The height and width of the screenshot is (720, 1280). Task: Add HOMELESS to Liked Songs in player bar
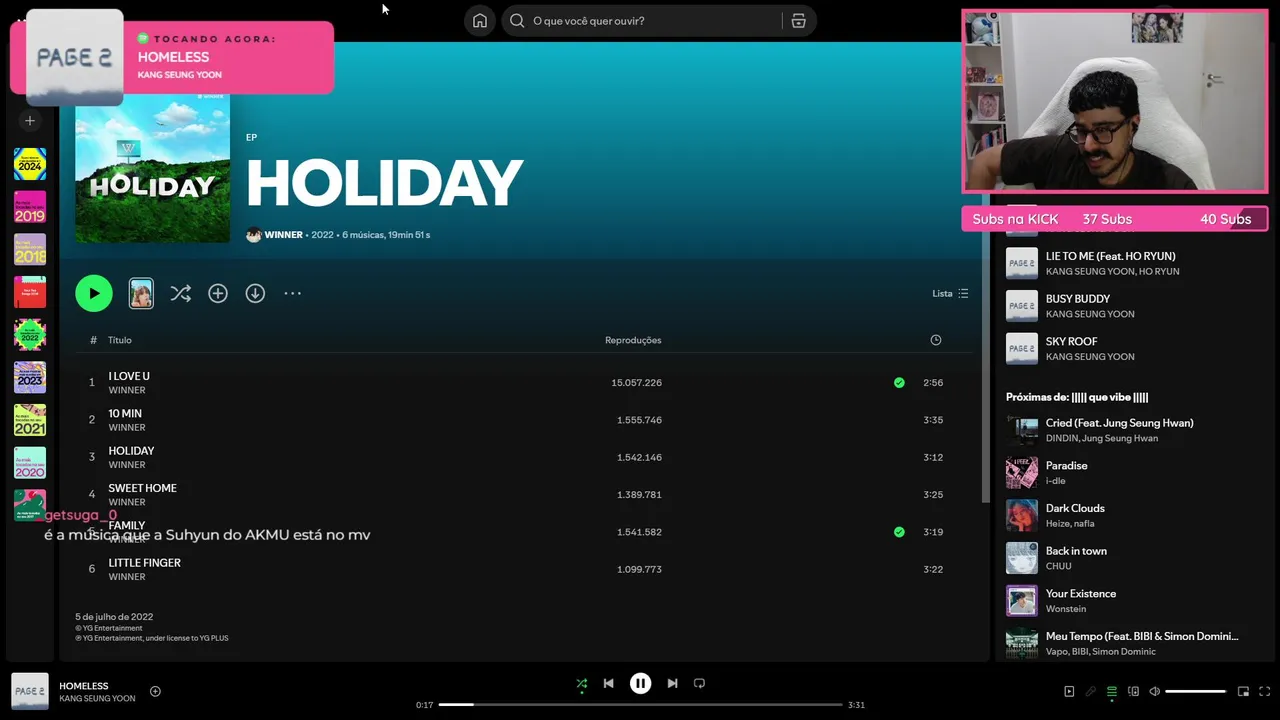[x=155, y=691]
